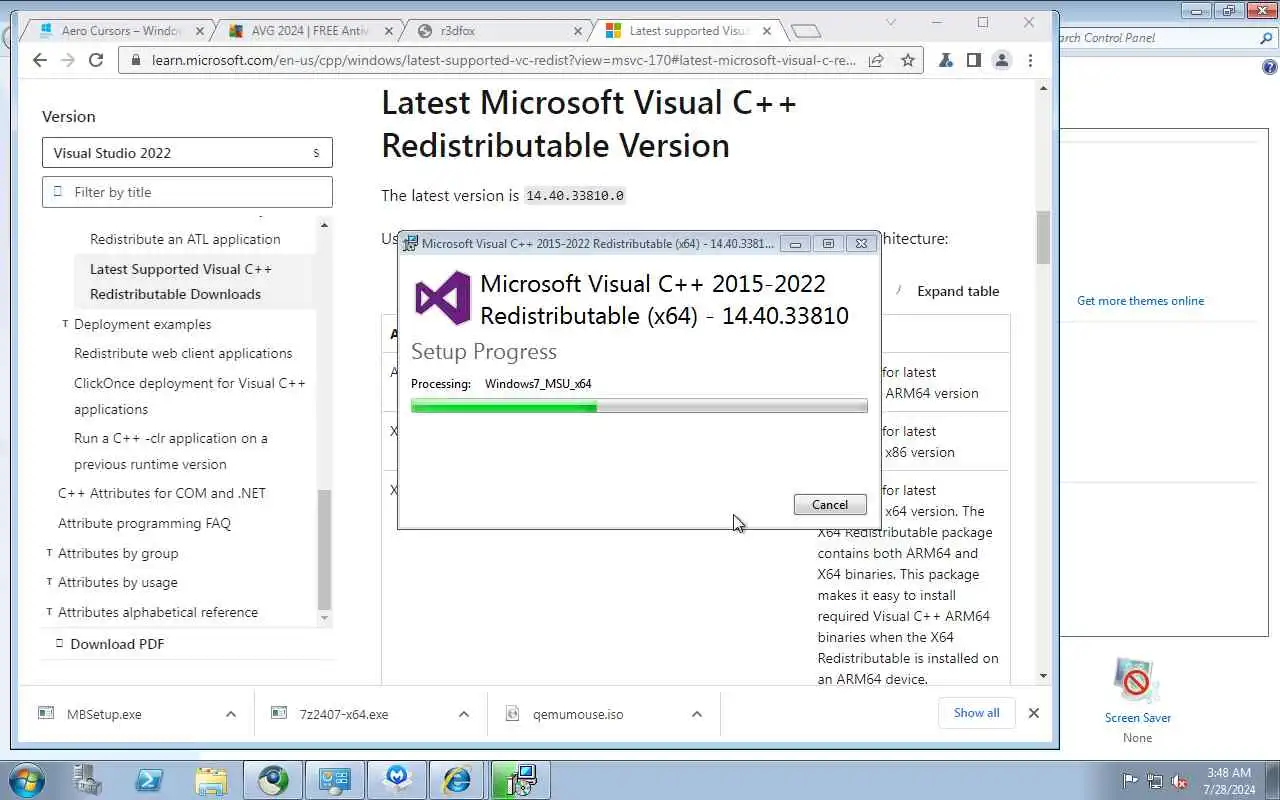Switch to Control Panel taskbar item
Screen dimensions: 1280x800
[x=335, y=780]
